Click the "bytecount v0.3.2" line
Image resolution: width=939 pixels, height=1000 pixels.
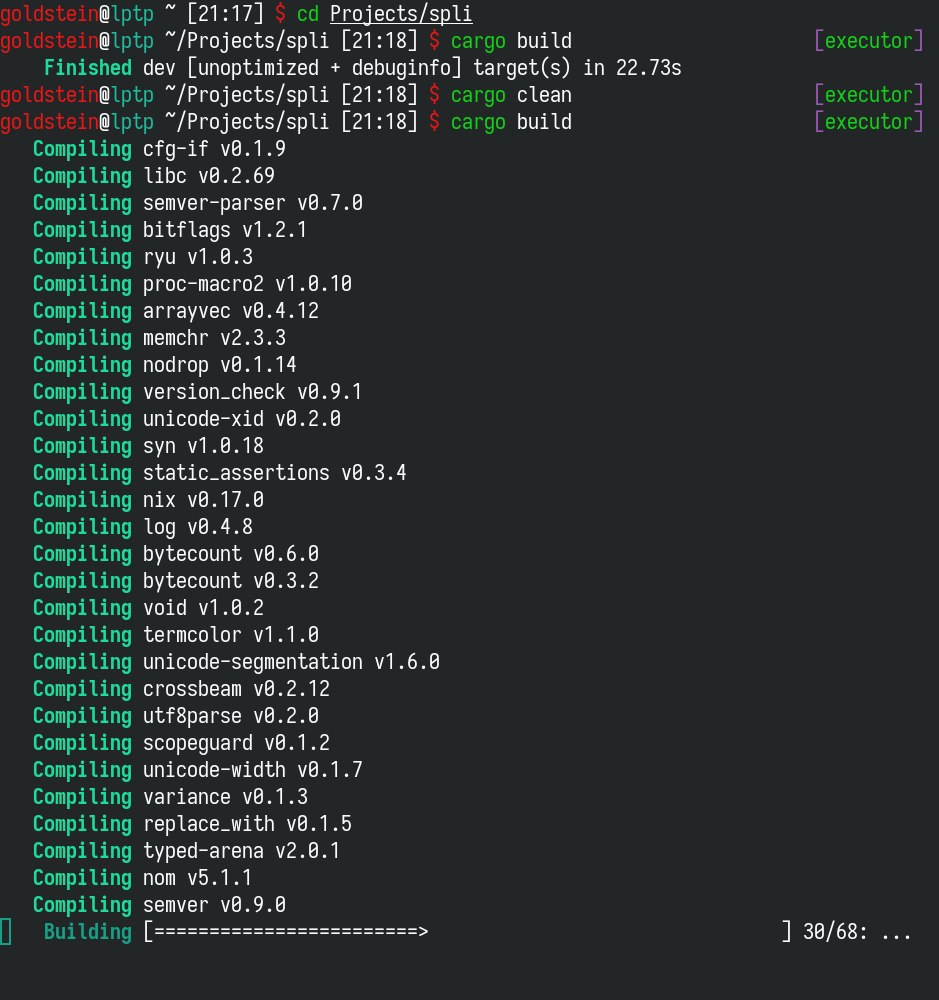point(230,581)
